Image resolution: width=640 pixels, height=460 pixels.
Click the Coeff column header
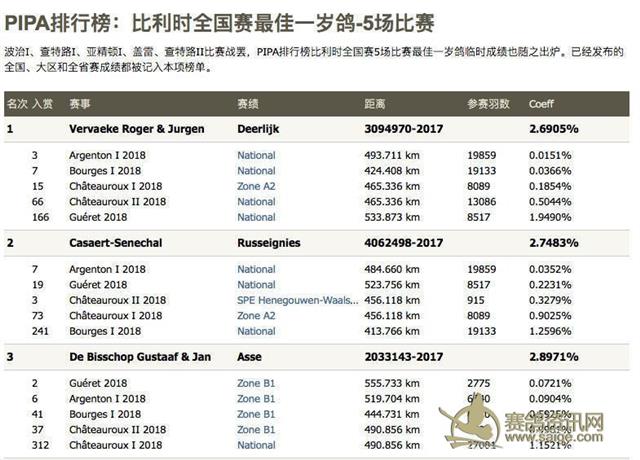(541, 104)
